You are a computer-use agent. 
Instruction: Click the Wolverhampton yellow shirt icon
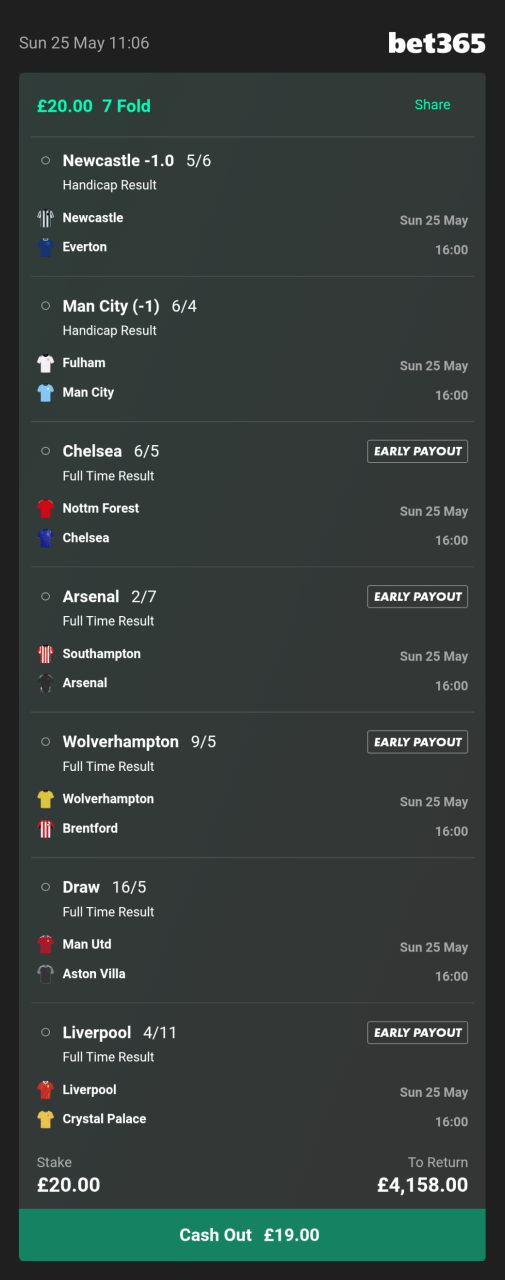tap(45, 800)
